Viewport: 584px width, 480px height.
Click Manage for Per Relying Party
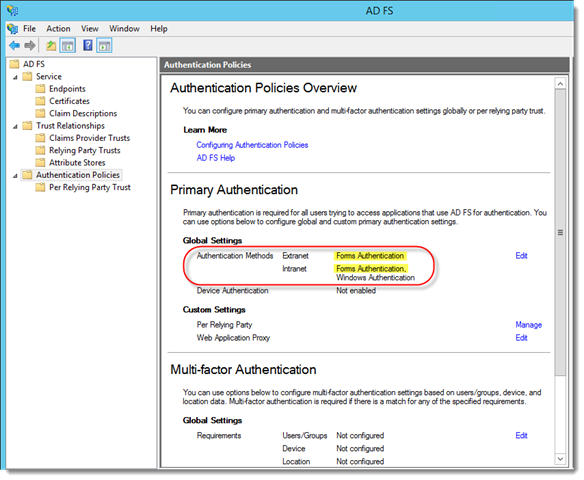(x=529, y=324)
